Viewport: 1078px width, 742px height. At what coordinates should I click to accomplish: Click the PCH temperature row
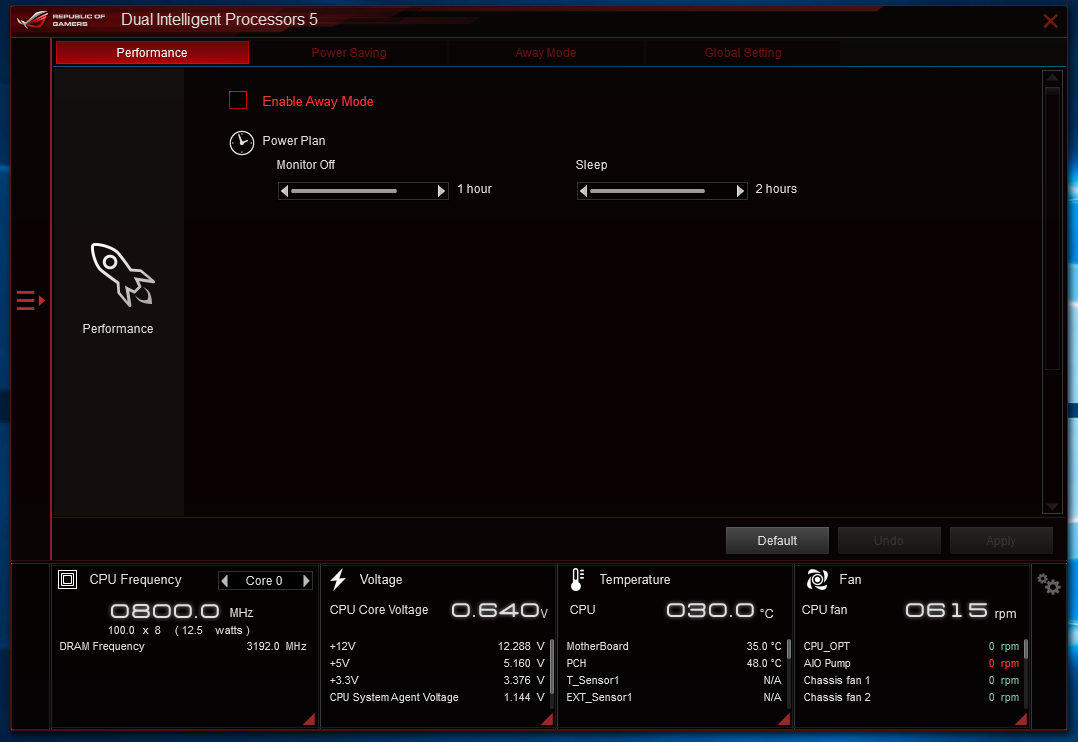(674, 664)
